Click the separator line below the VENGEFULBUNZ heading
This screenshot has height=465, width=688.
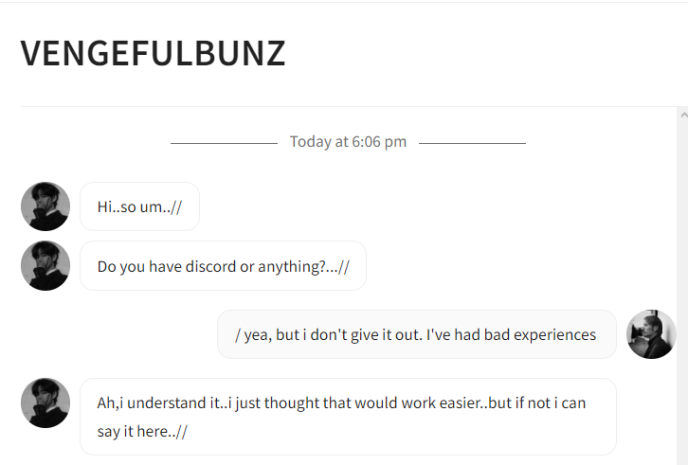(x=349, y=106)
